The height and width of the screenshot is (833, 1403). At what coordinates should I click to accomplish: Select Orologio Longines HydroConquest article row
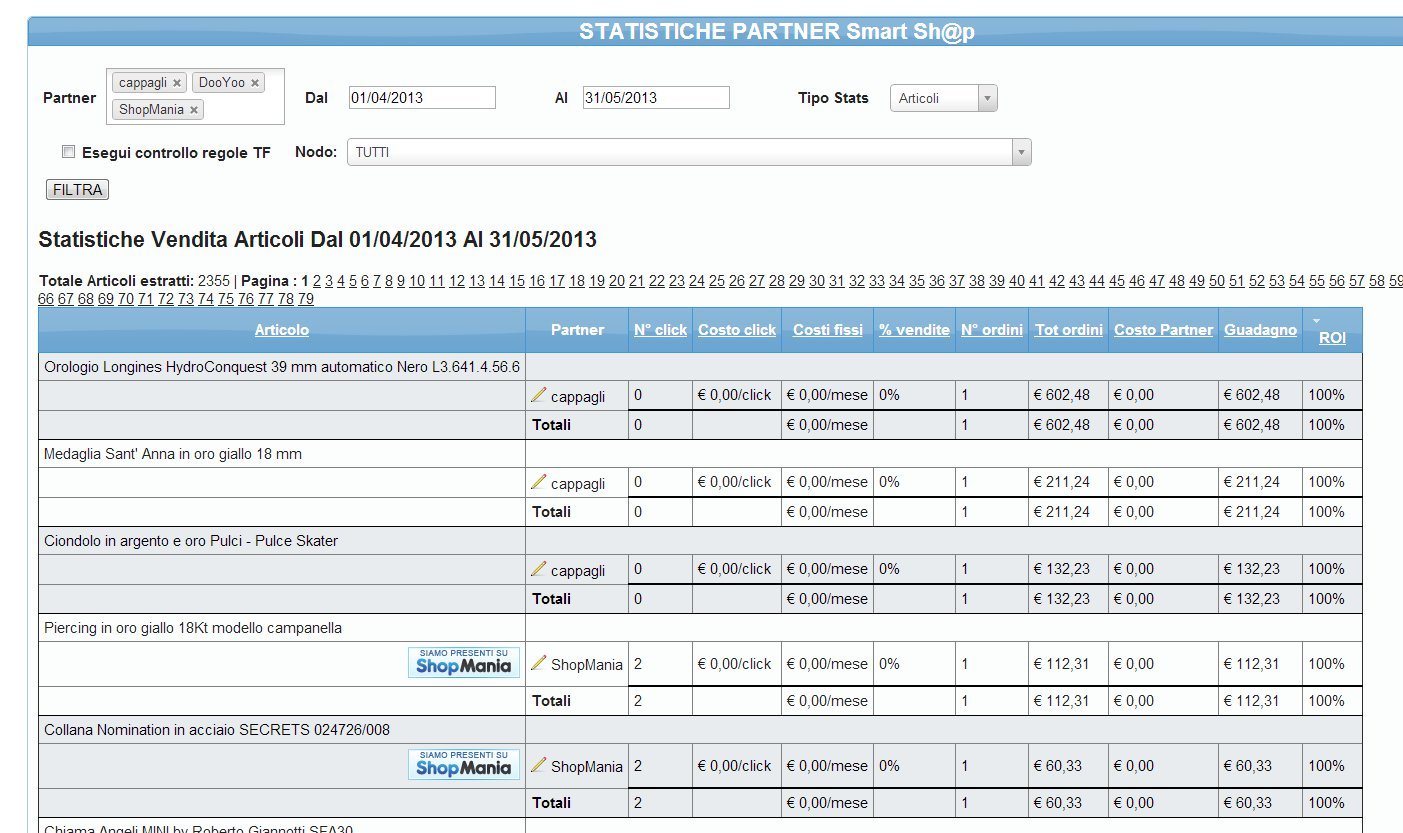point(282,367)
